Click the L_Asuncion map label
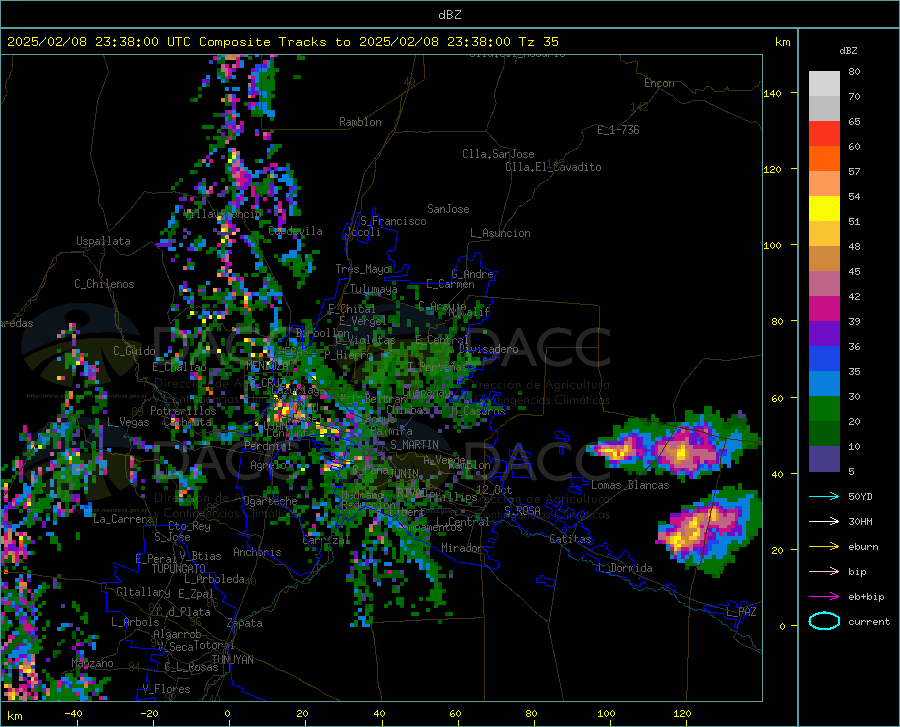The height and width of the screenshot is (727, 900). point(500,233)
